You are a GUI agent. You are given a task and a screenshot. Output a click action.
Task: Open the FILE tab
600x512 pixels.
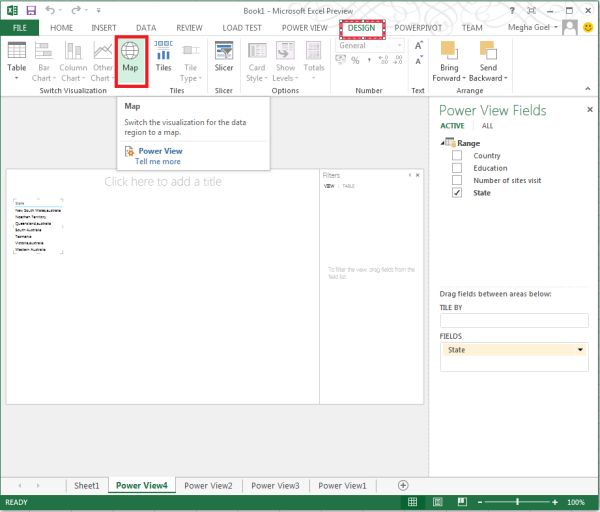(x=20, y=28)
